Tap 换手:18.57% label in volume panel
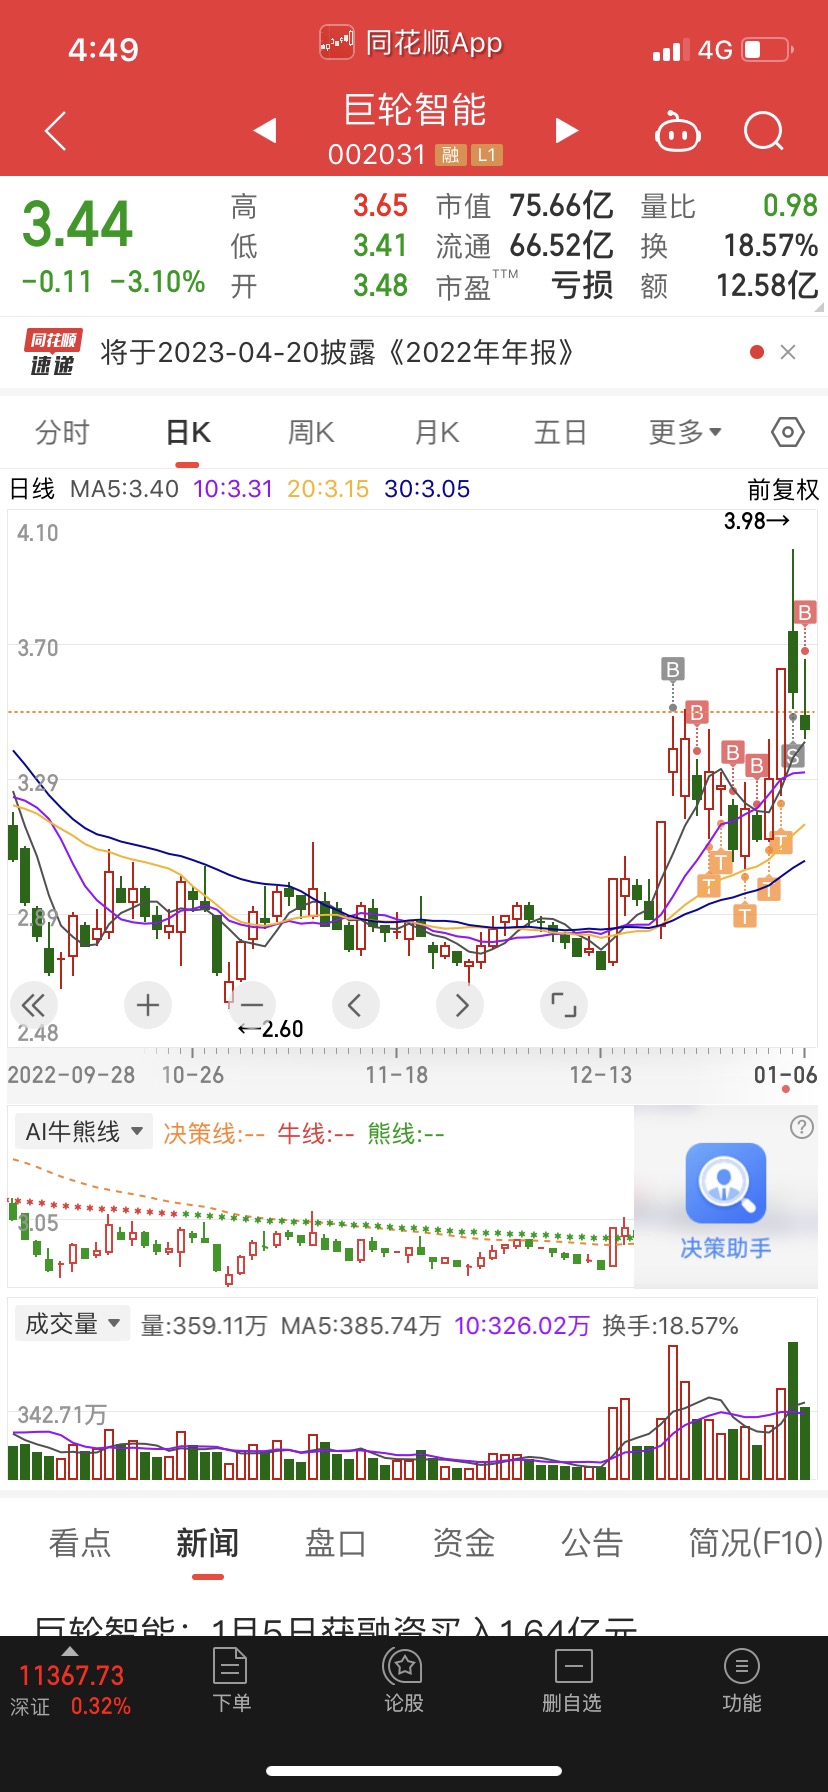The width and height of the screenshot is (828, 1792). coord(670,1326)
